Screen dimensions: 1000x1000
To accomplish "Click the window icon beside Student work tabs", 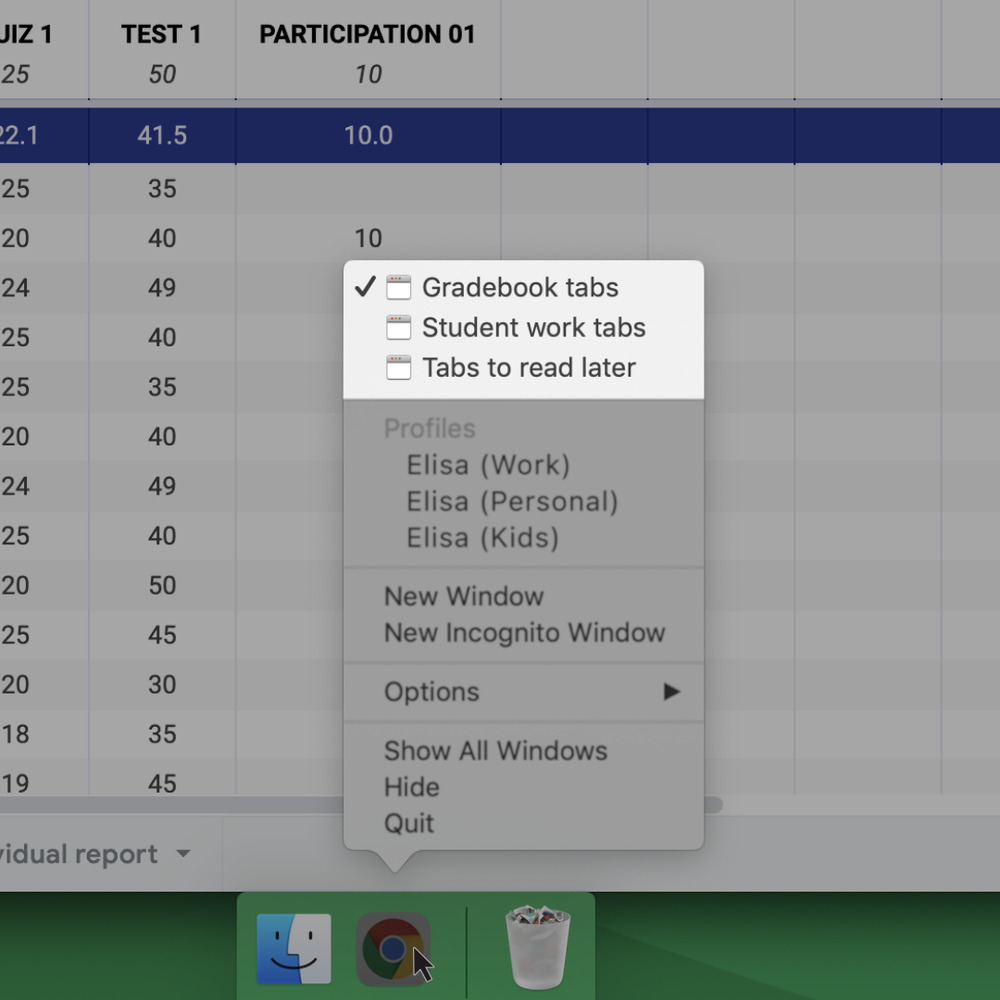I will pos(398,327).
